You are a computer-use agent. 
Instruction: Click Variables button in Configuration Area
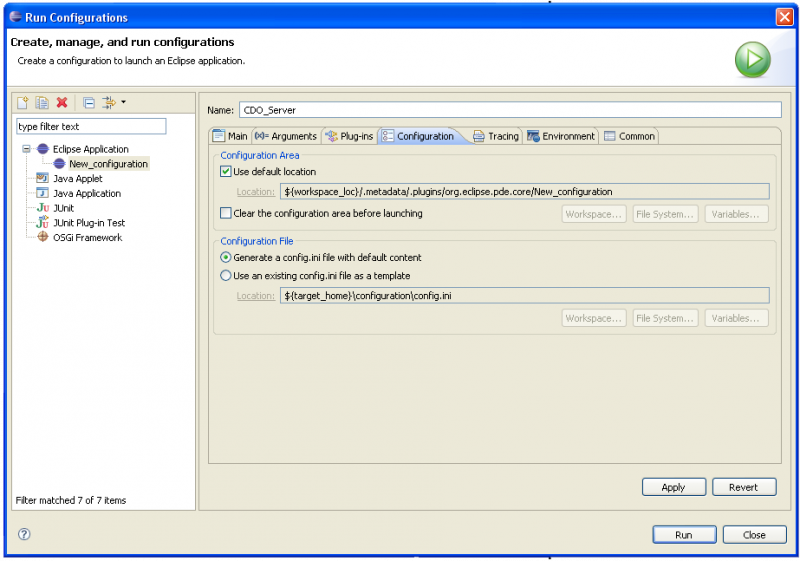(736, 214)
